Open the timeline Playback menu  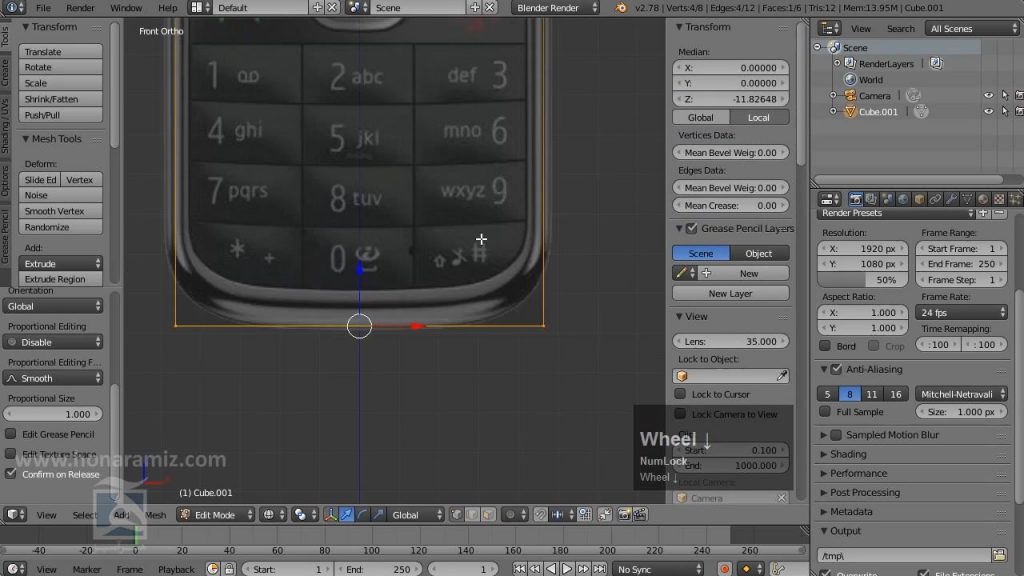pos(176,569)
